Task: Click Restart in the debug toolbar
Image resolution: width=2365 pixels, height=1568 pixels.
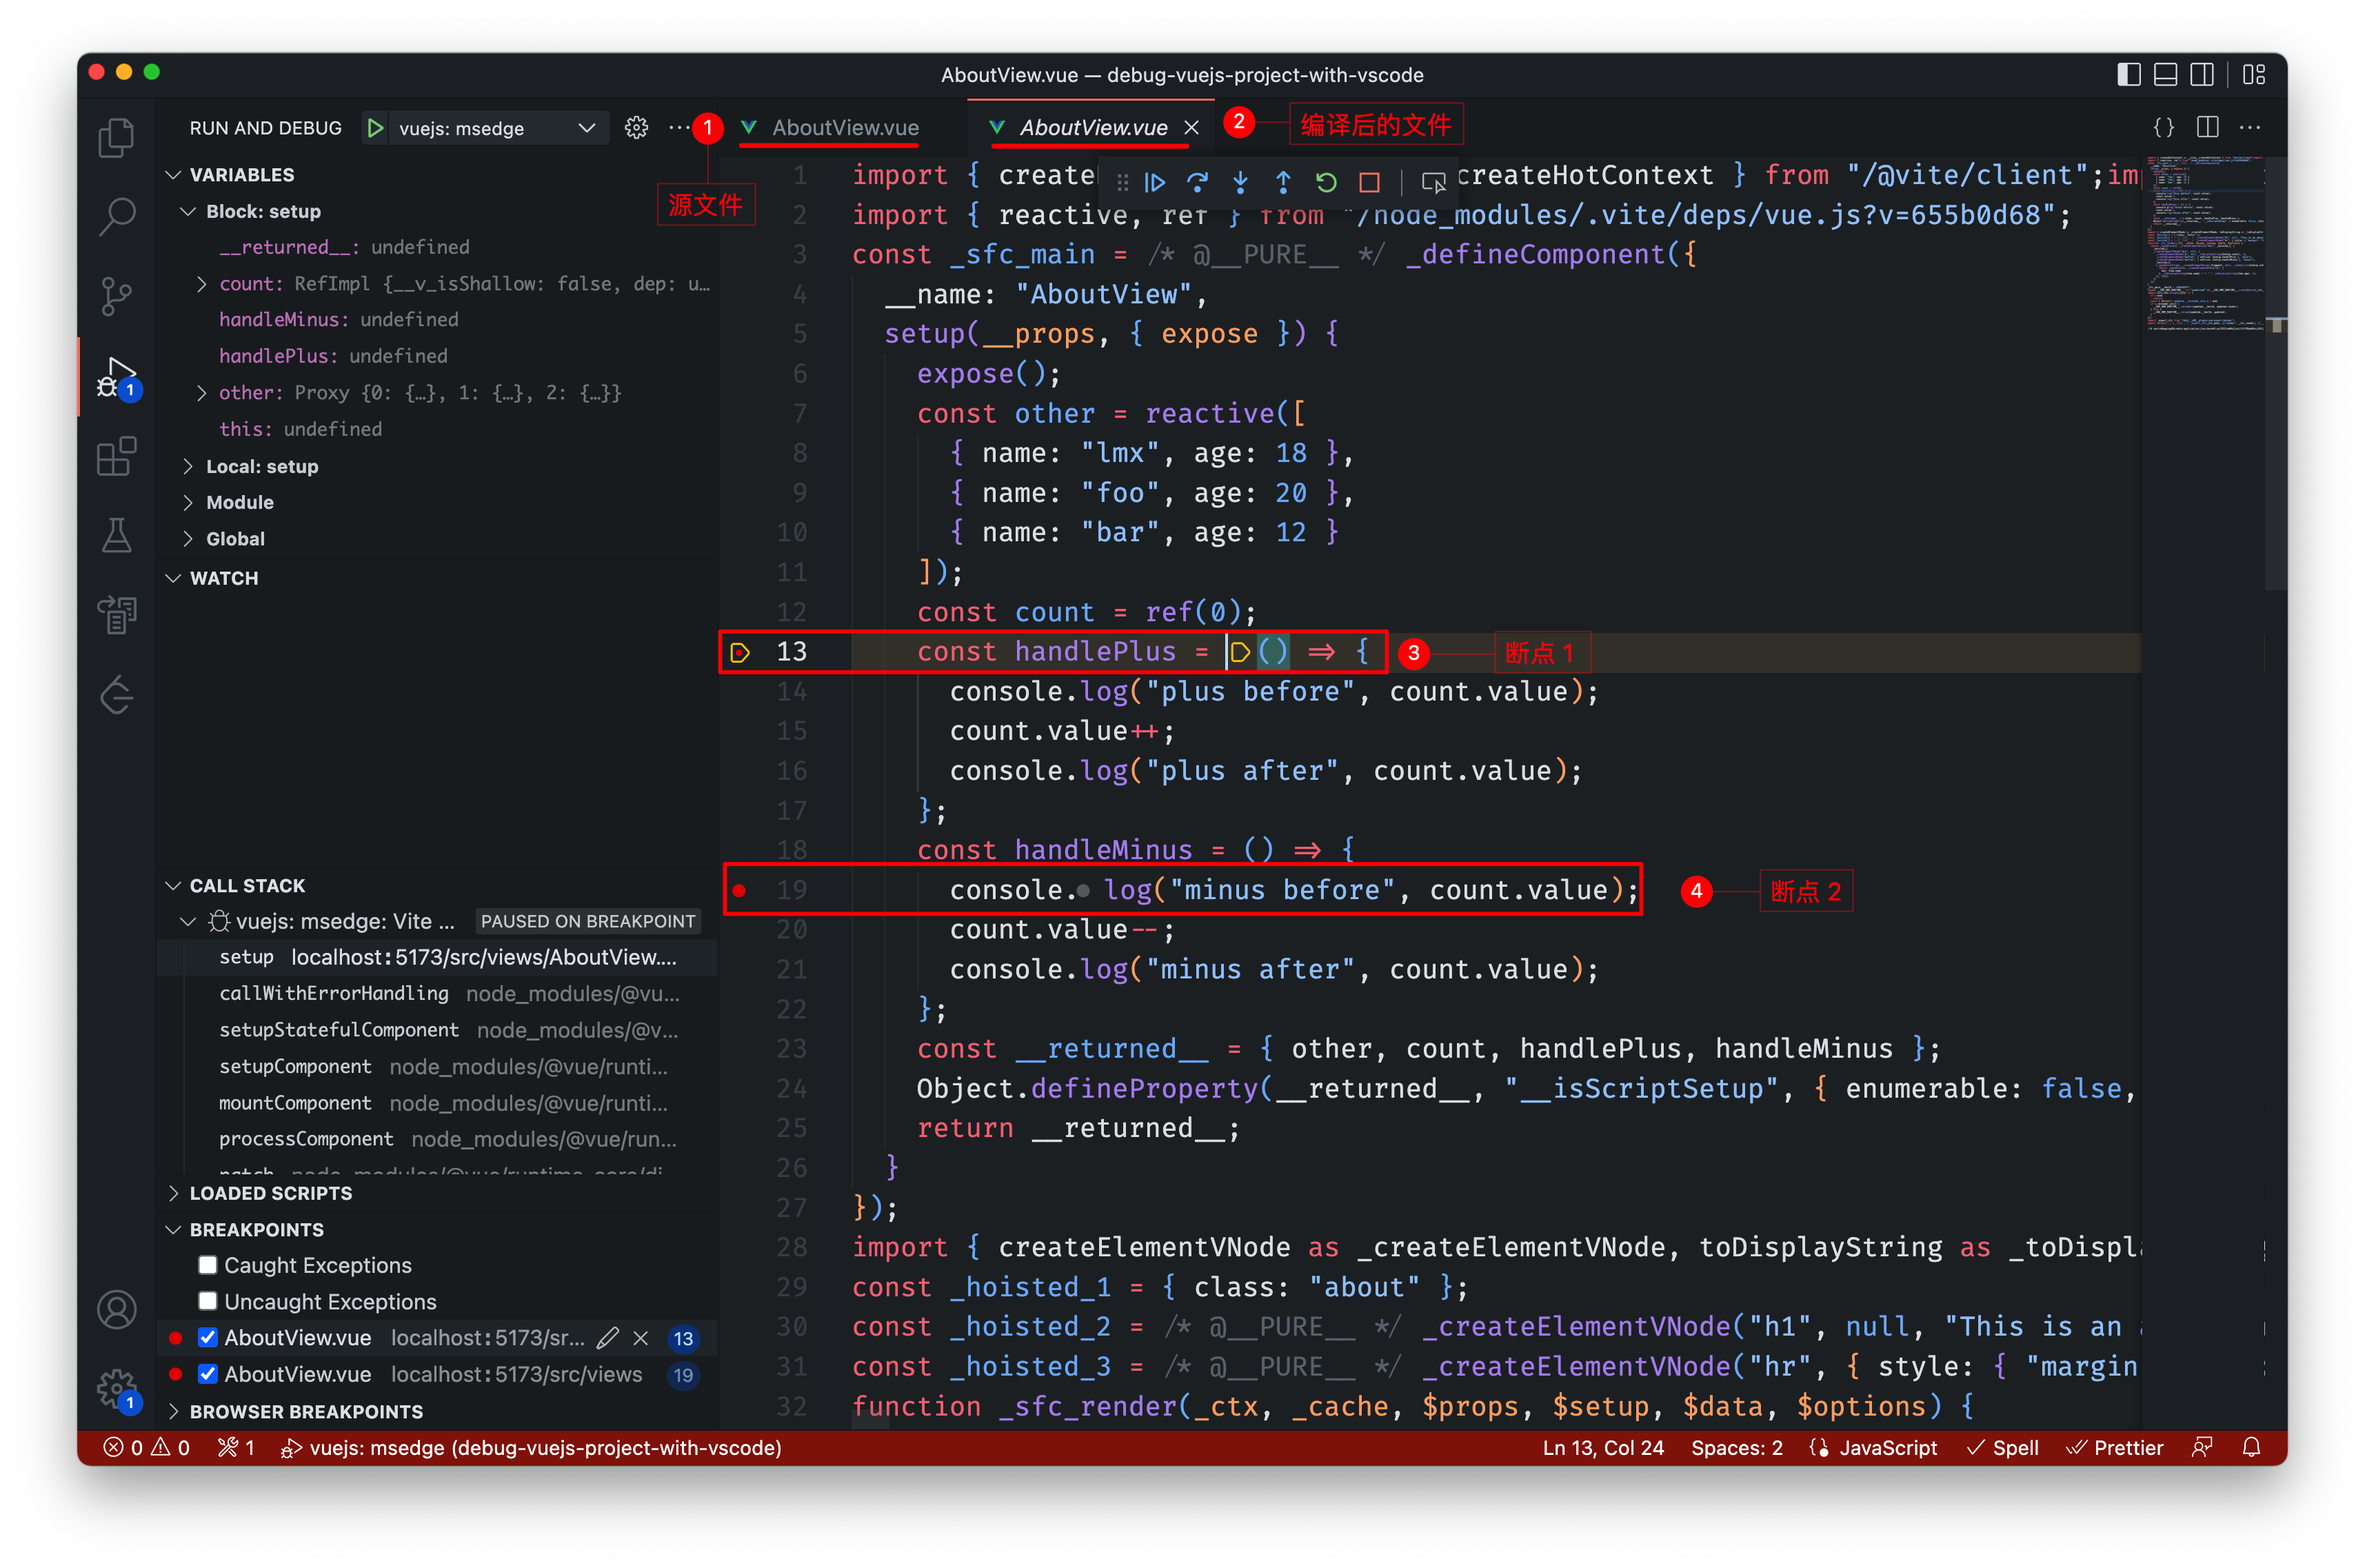Action: pyautogui.click(x=1326, y=182)
